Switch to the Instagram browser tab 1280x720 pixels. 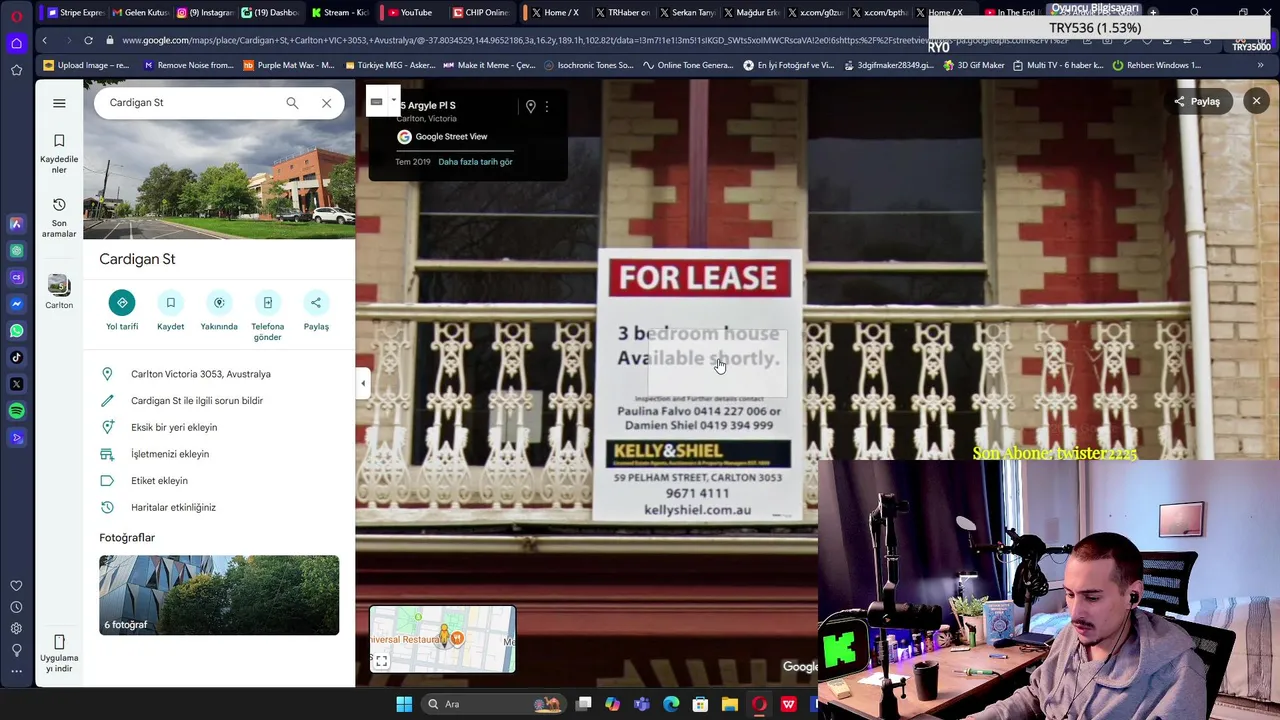(205, 12)
